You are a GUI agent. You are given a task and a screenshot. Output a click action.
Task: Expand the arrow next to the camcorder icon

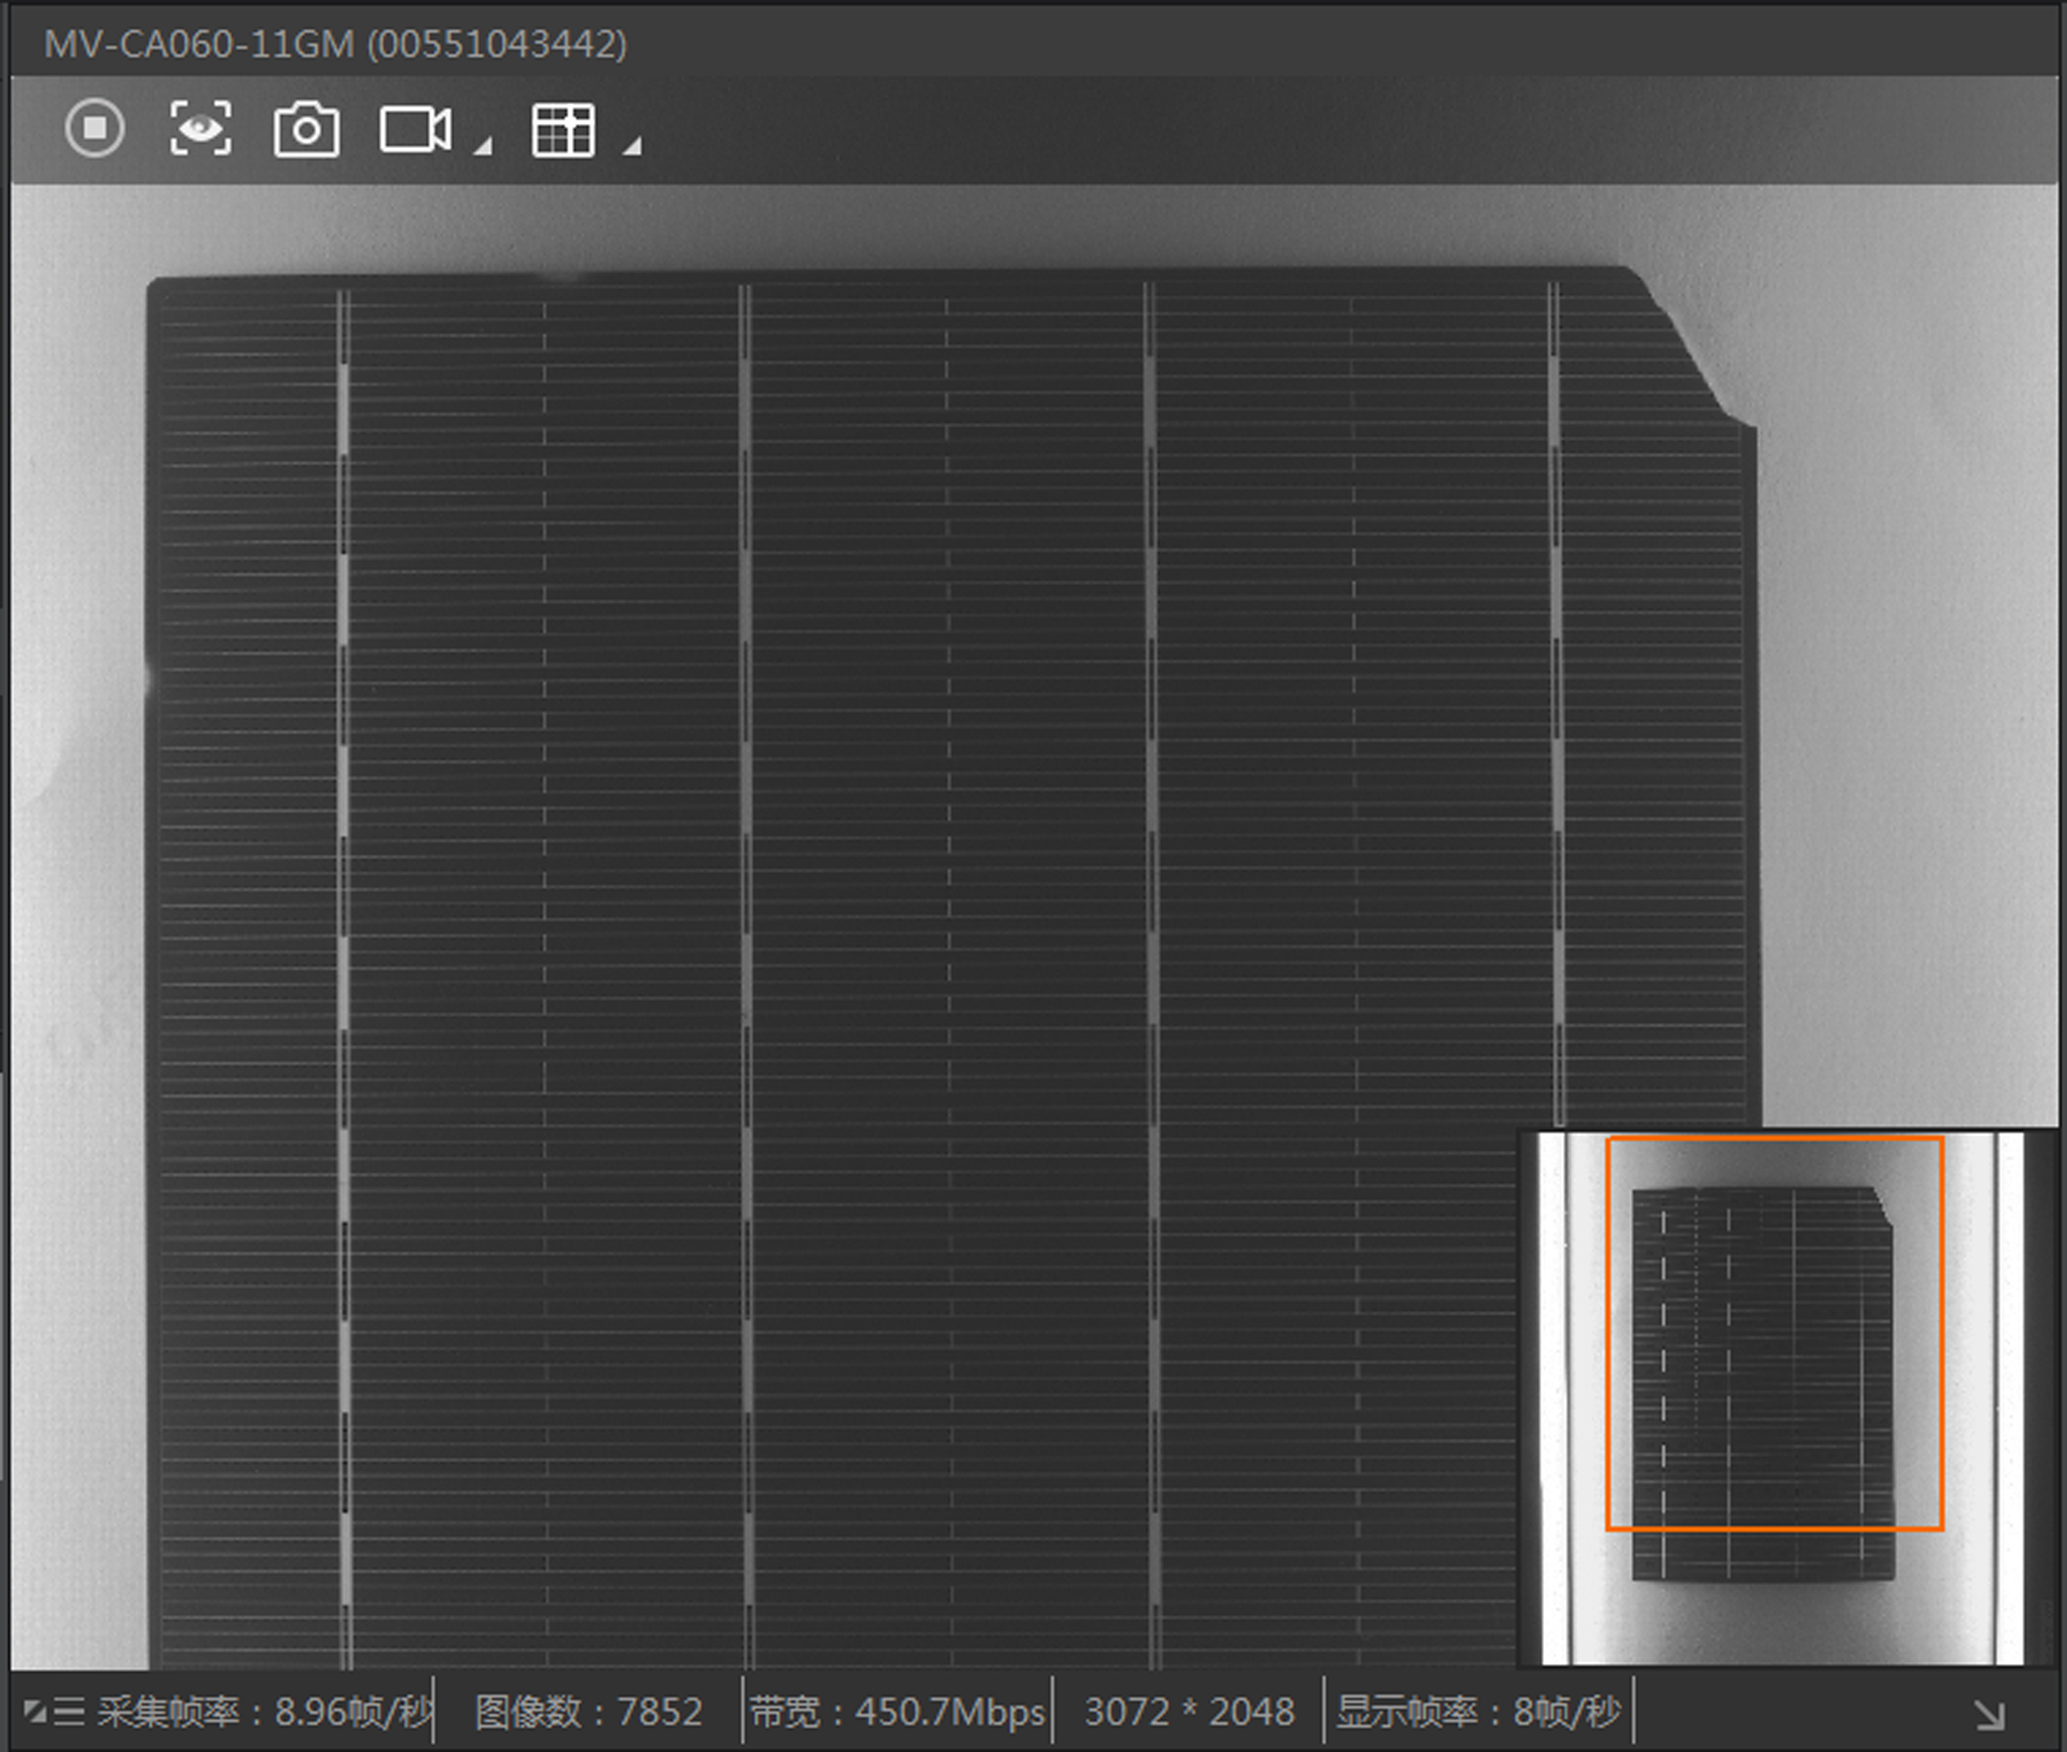[x=483, y=147]
